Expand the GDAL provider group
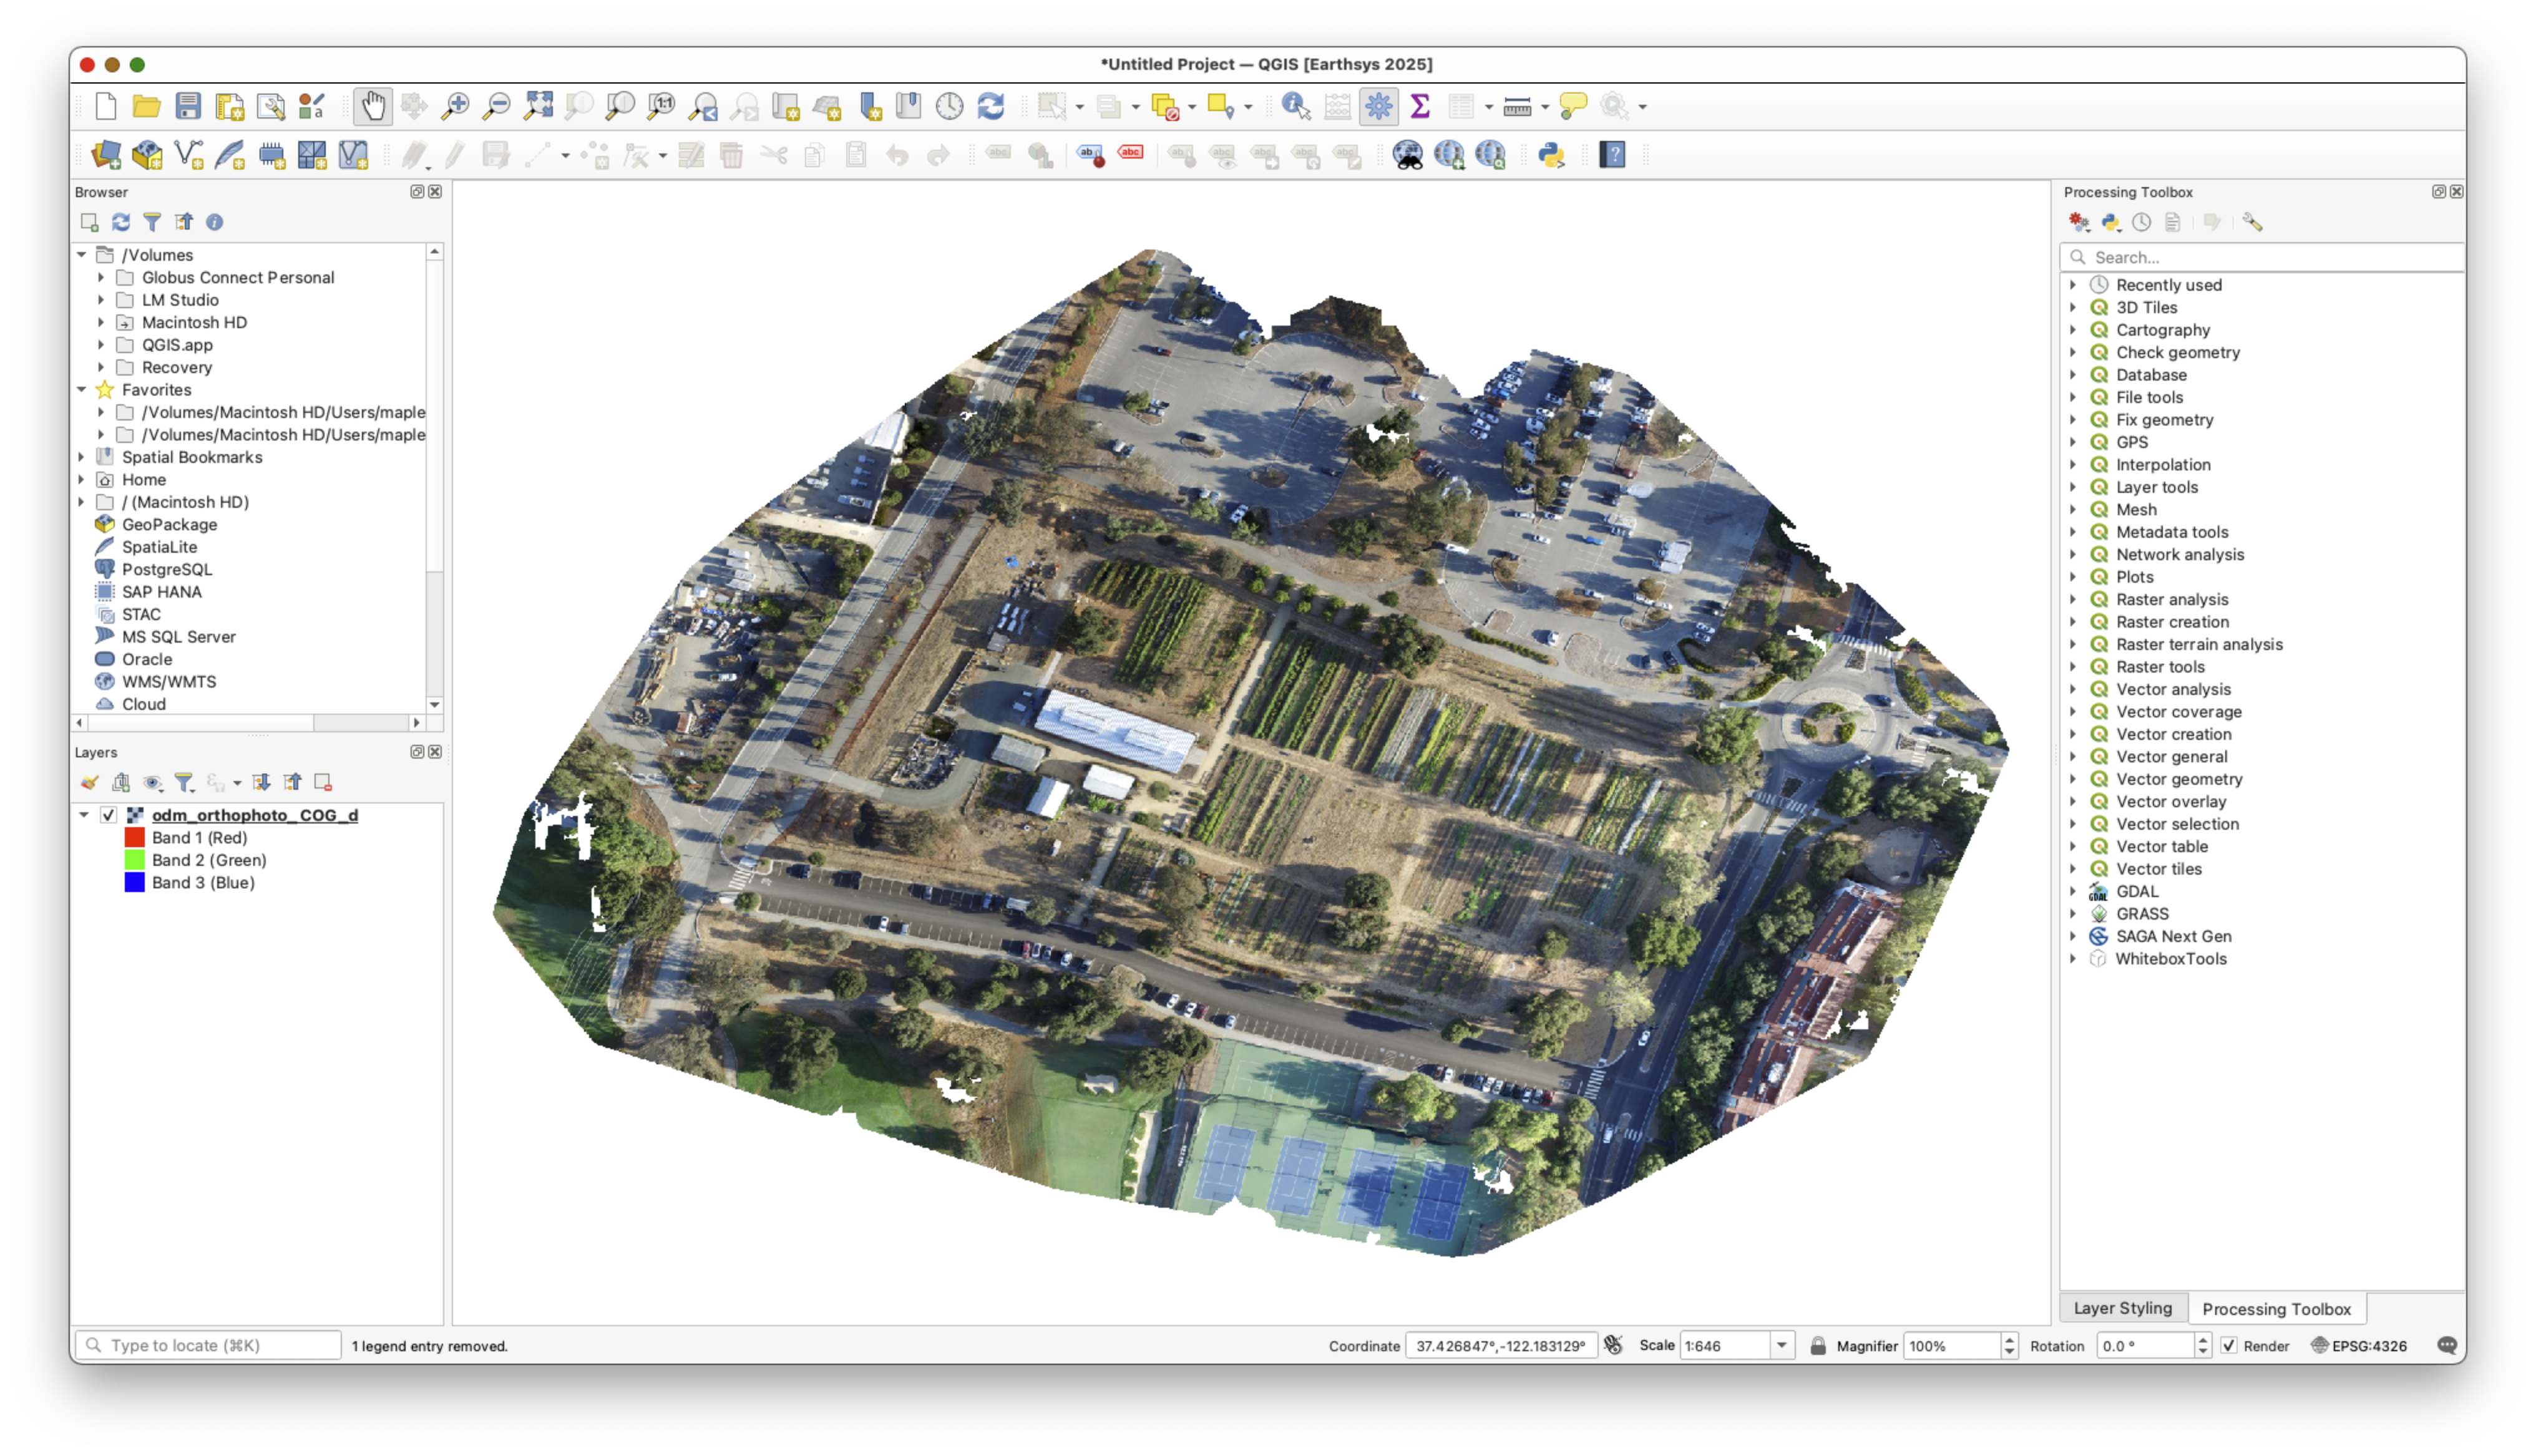Screen dimensions: 2536x1456 tap(2073, 891)
